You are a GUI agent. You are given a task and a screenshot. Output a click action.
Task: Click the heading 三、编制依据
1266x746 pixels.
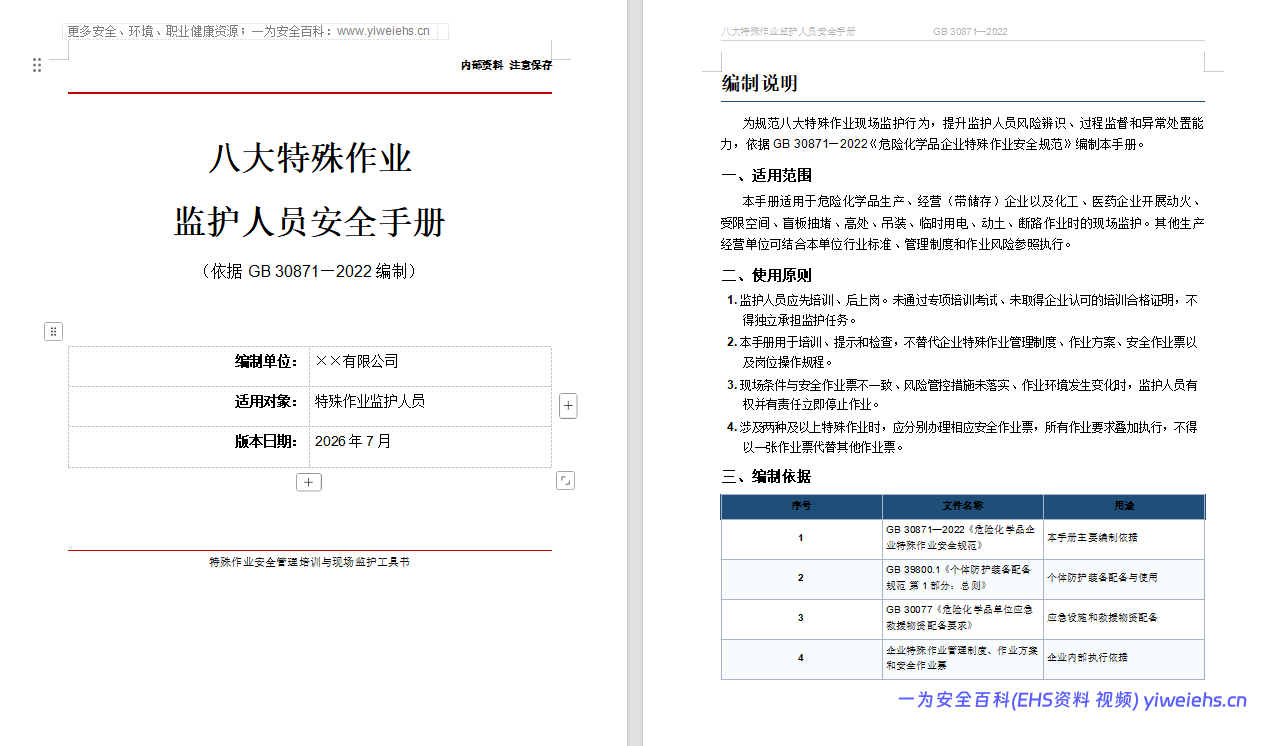click(767, 477)
